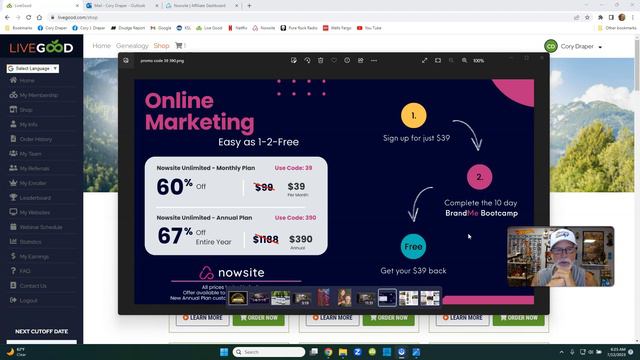Click the Logout icon in the sidebar
The image size is (640, 360).
(x=13, y=300)
